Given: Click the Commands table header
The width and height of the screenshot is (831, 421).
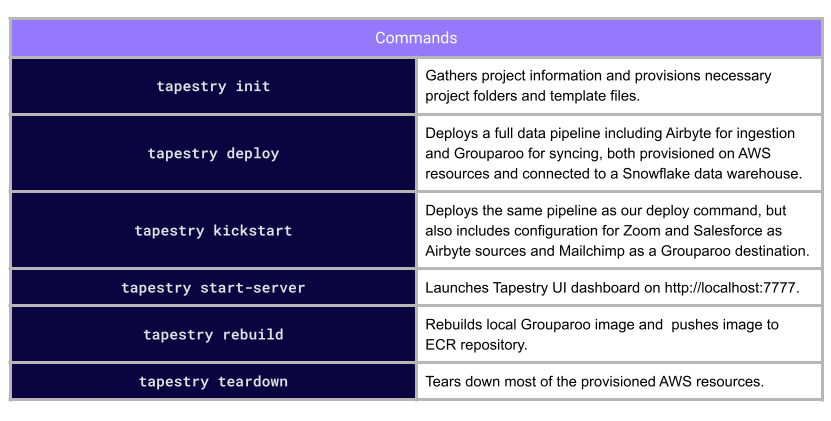Looking at the screenshot, I should click(x=416, y=38).
